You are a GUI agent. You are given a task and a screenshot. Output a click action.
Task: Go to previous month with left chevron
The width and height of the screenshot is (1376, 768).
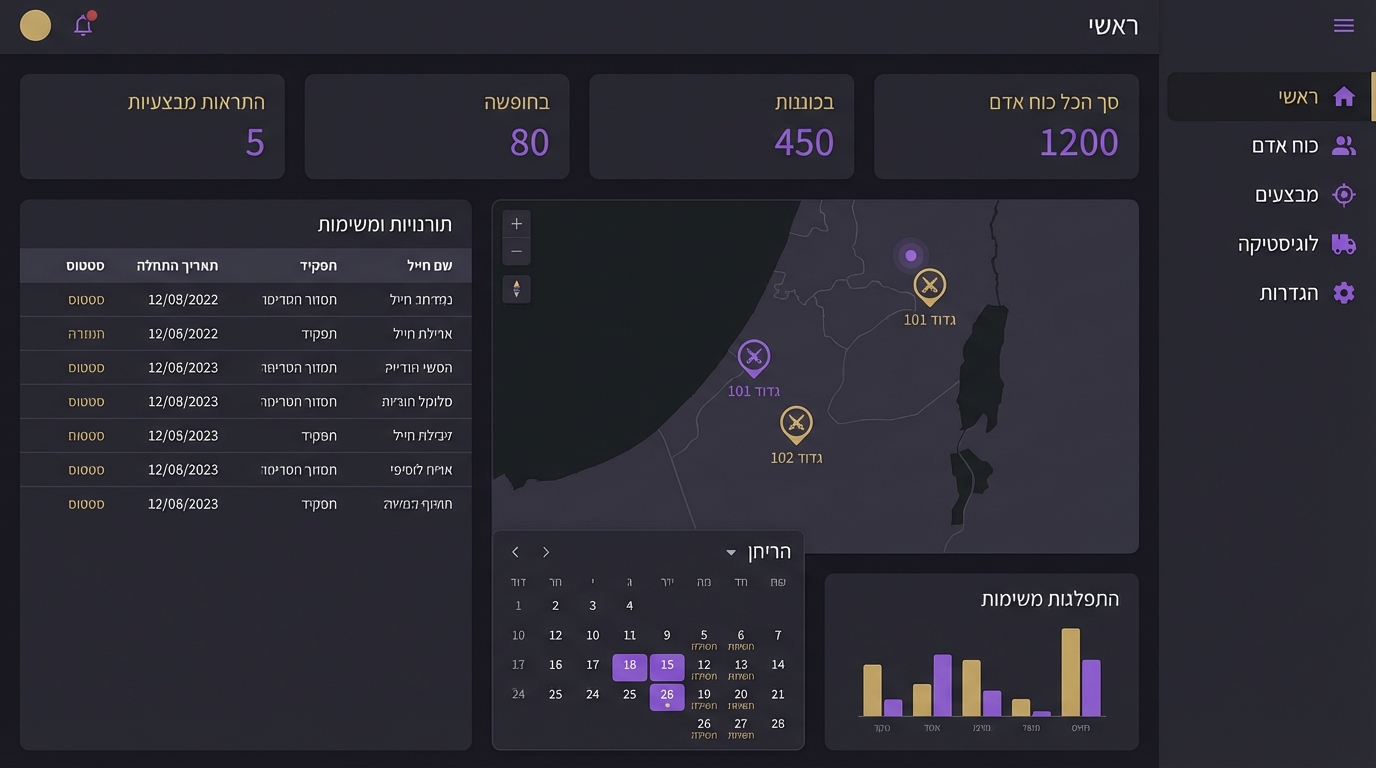point(515,553)
